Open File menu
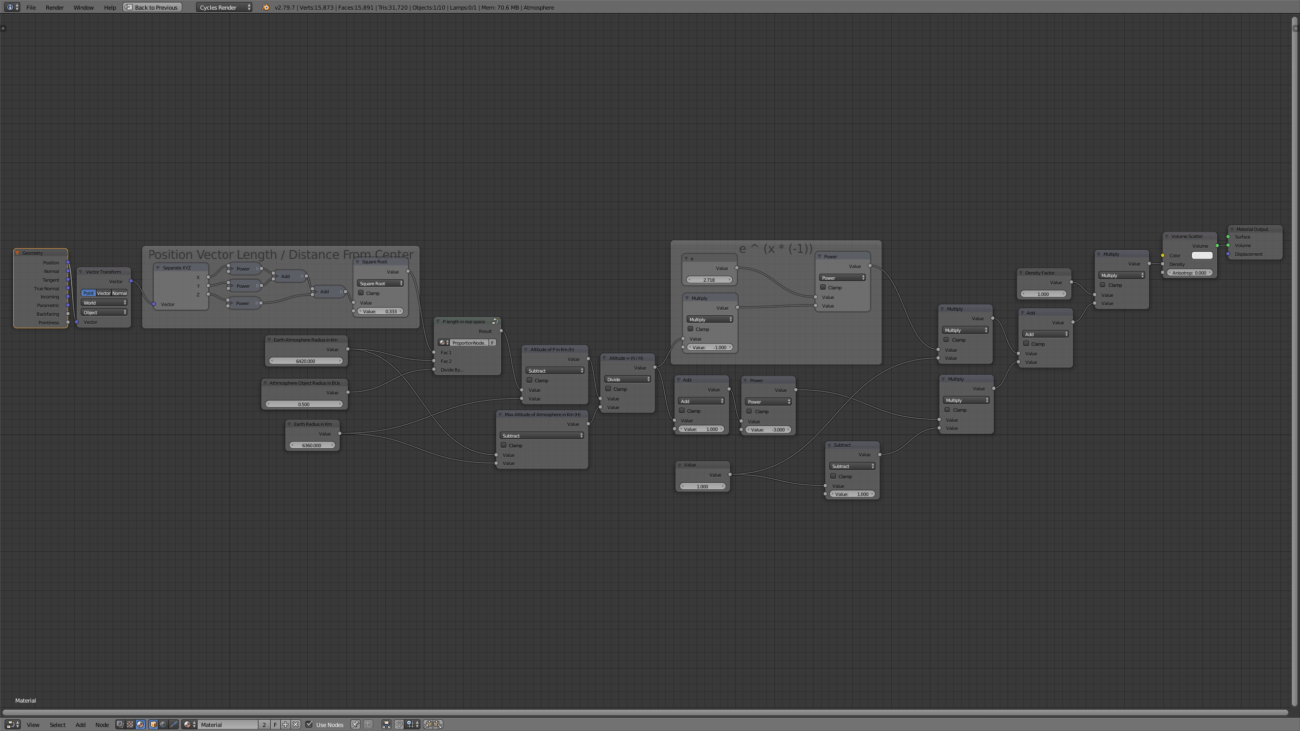This screenshot has height=731, width=1300. point(31,7)
